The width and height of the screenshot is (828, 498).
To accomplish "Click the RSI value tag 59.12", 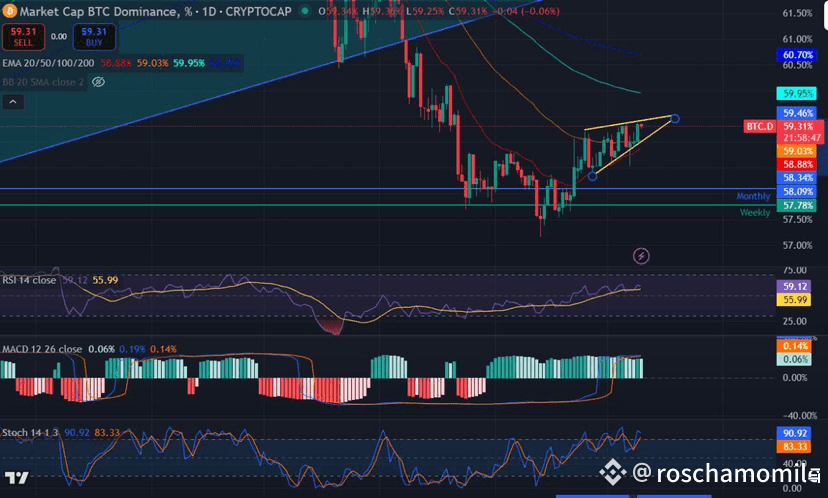I will [795, 286].
